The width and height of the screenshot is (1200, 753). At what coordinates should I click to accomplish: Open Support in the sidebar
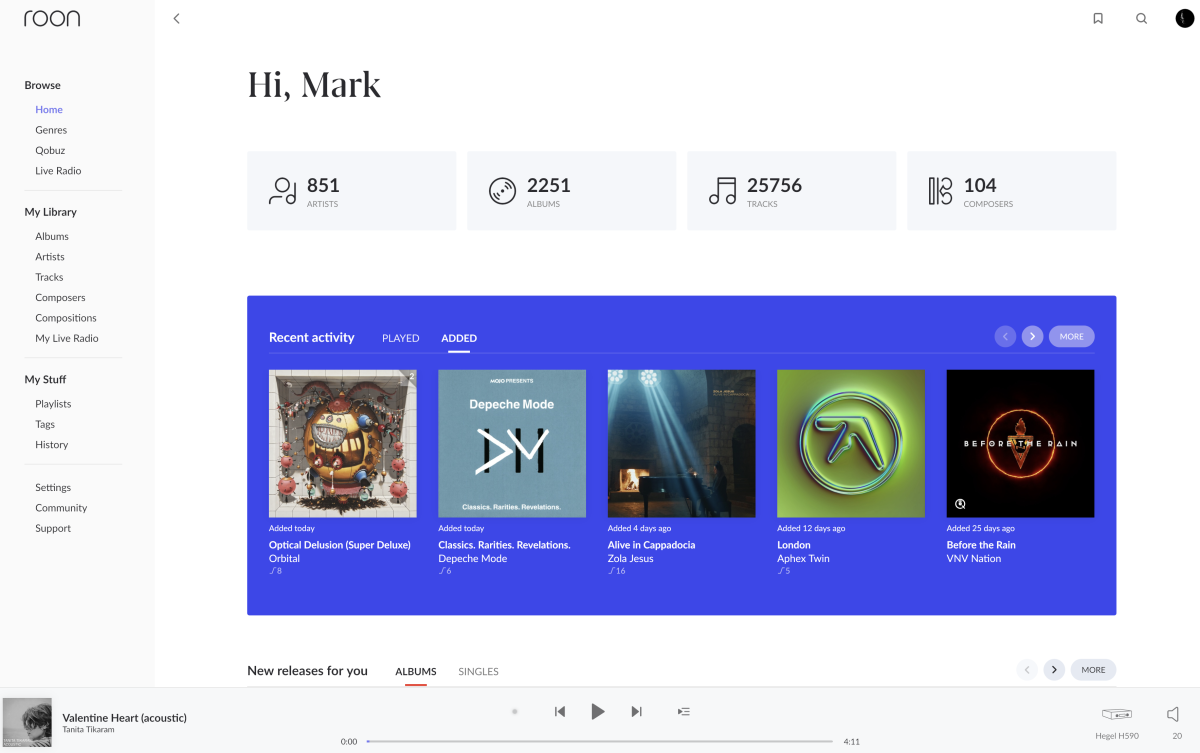tap(53, 528)
